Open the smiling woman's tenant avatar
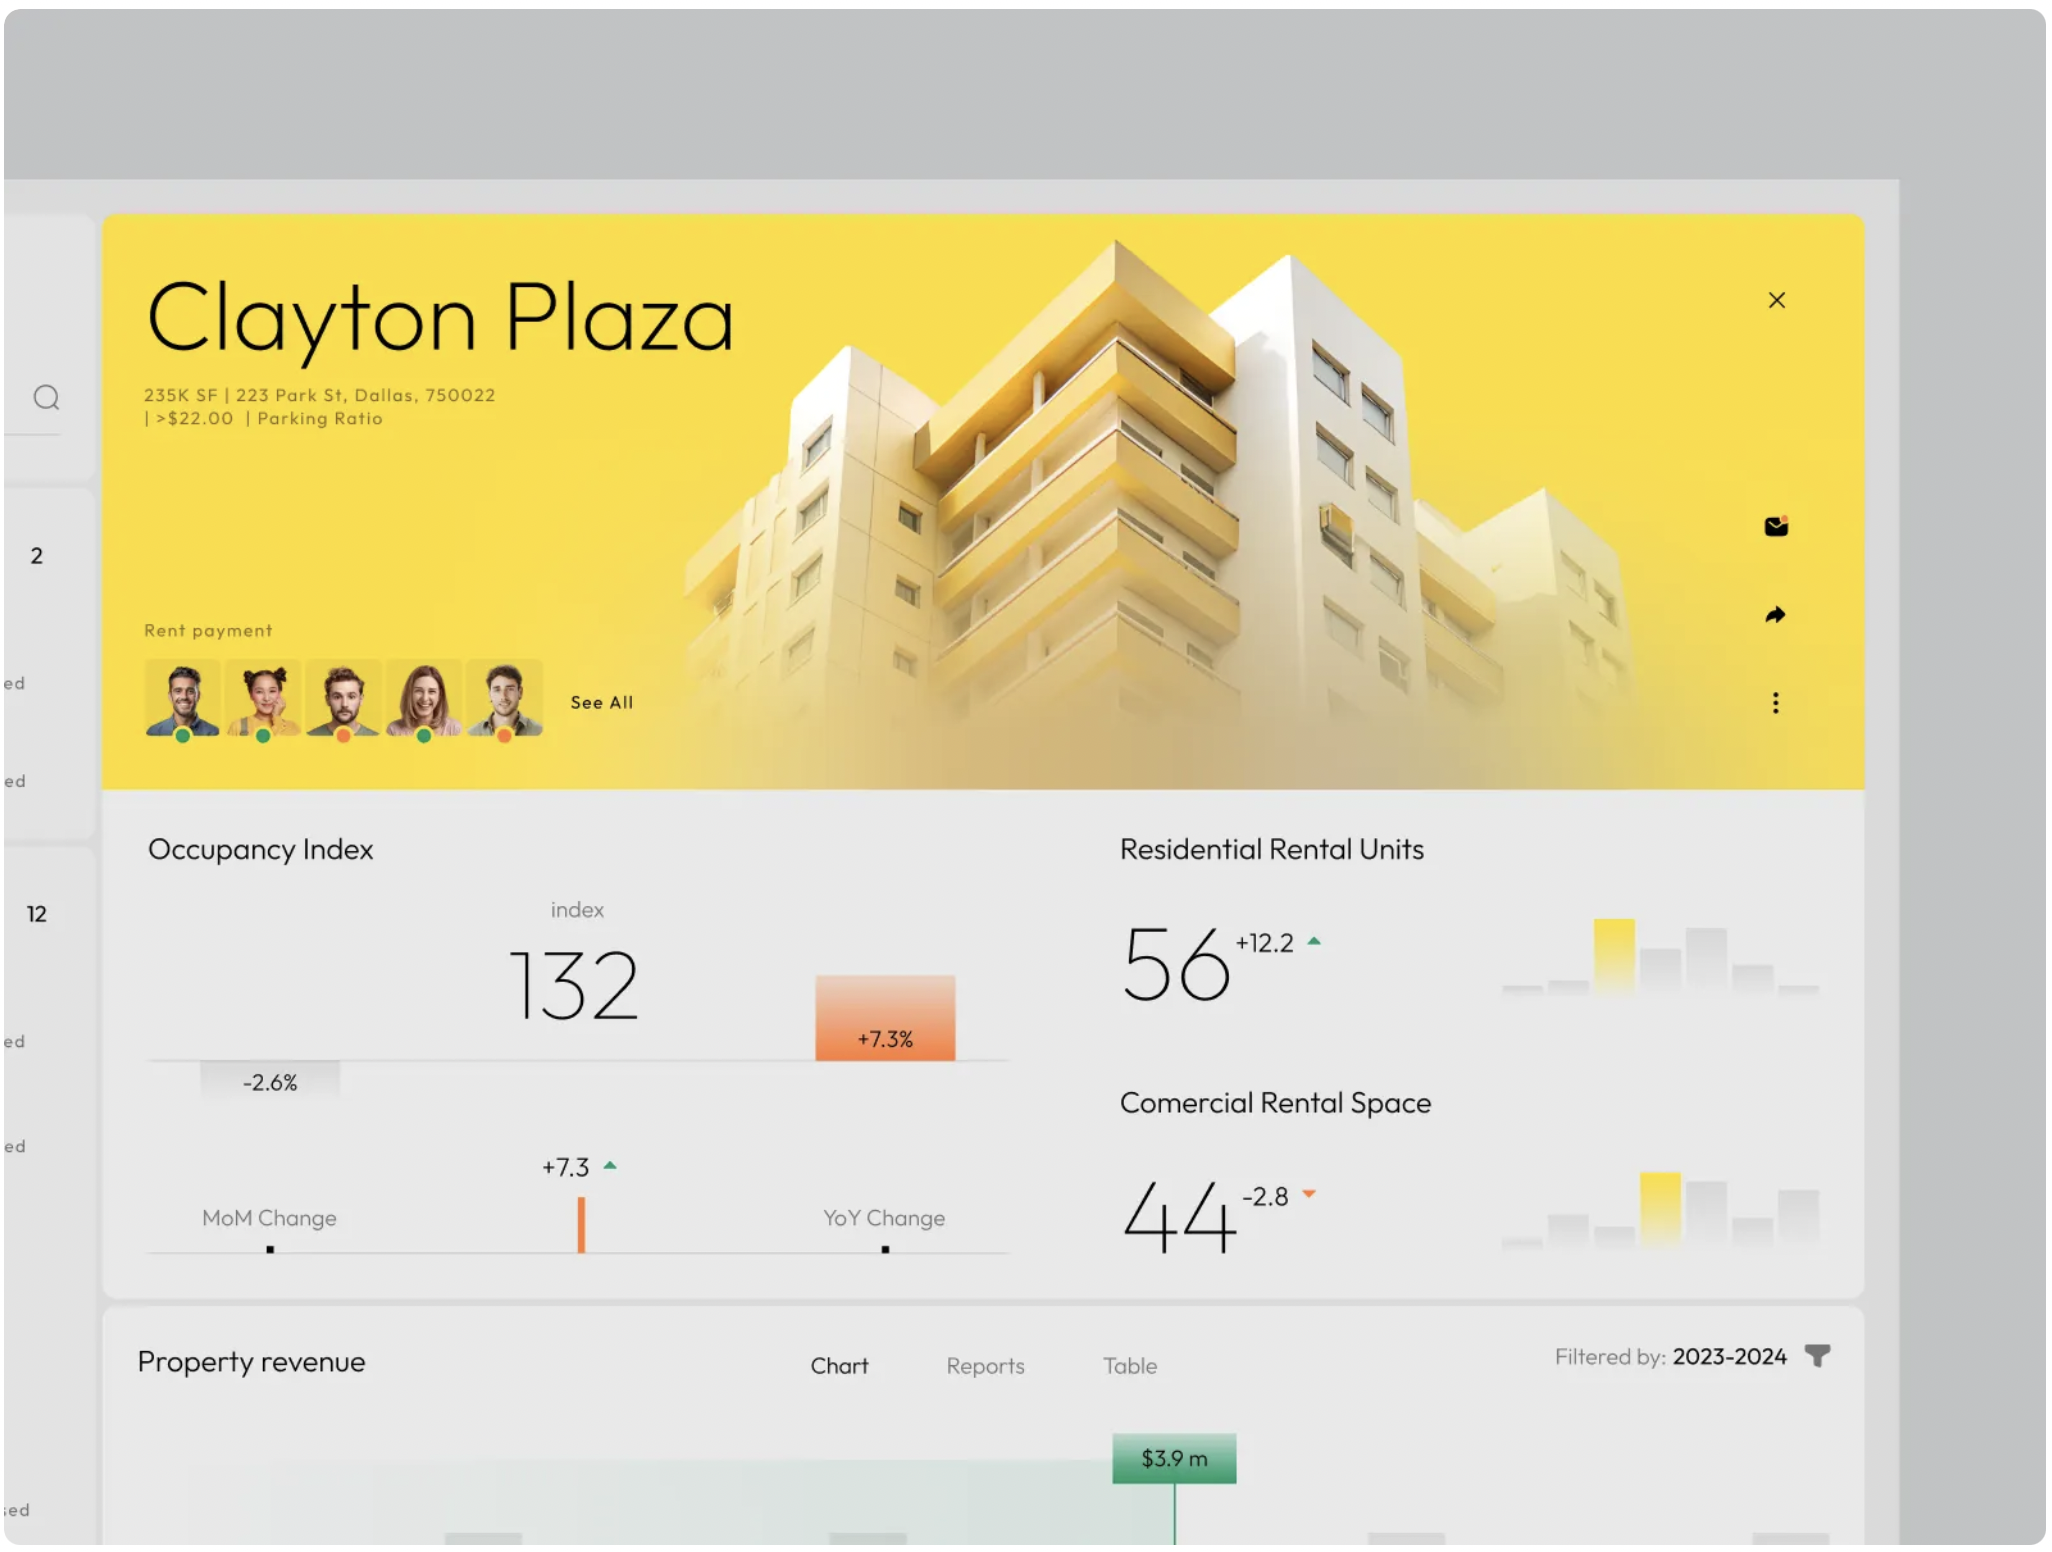The image size is (2052, 1552). tap(424, 697)
